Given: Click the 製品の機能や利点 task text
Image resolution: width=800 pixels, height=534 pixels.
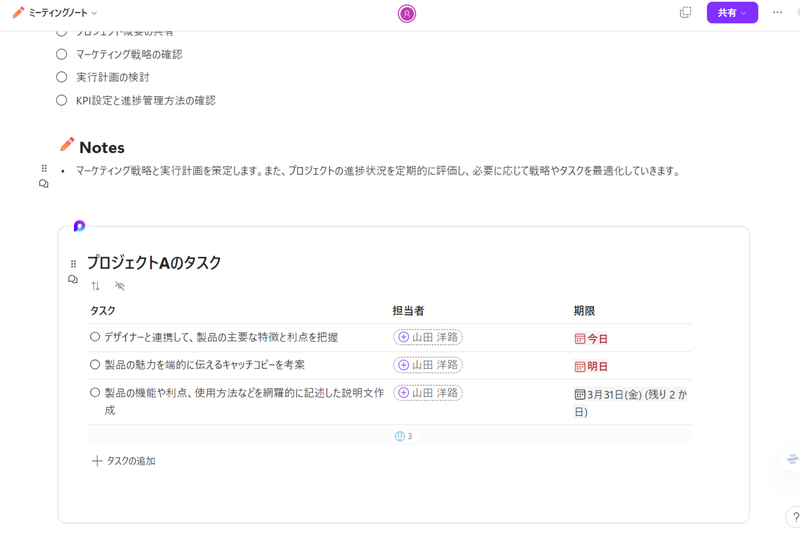Looking at the screenshot, I should (x=244, y=401).
